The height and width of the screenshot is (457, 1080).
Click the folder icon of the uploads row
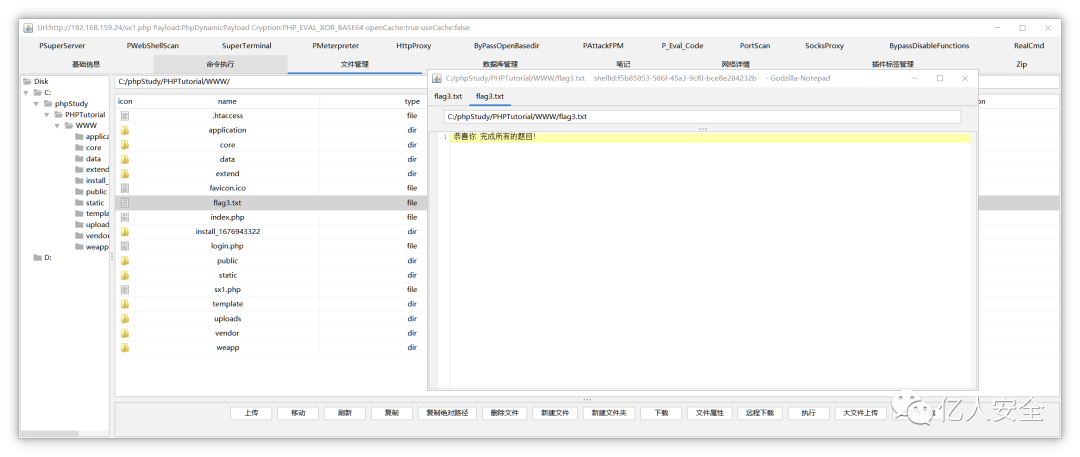click(125, 318)
